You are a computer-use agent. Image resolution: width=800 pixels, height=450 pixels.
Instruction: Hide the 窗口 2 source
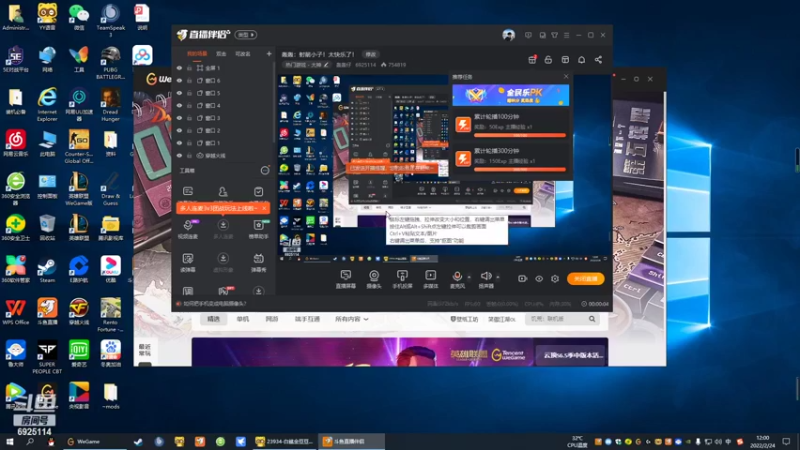coord(179,131)
